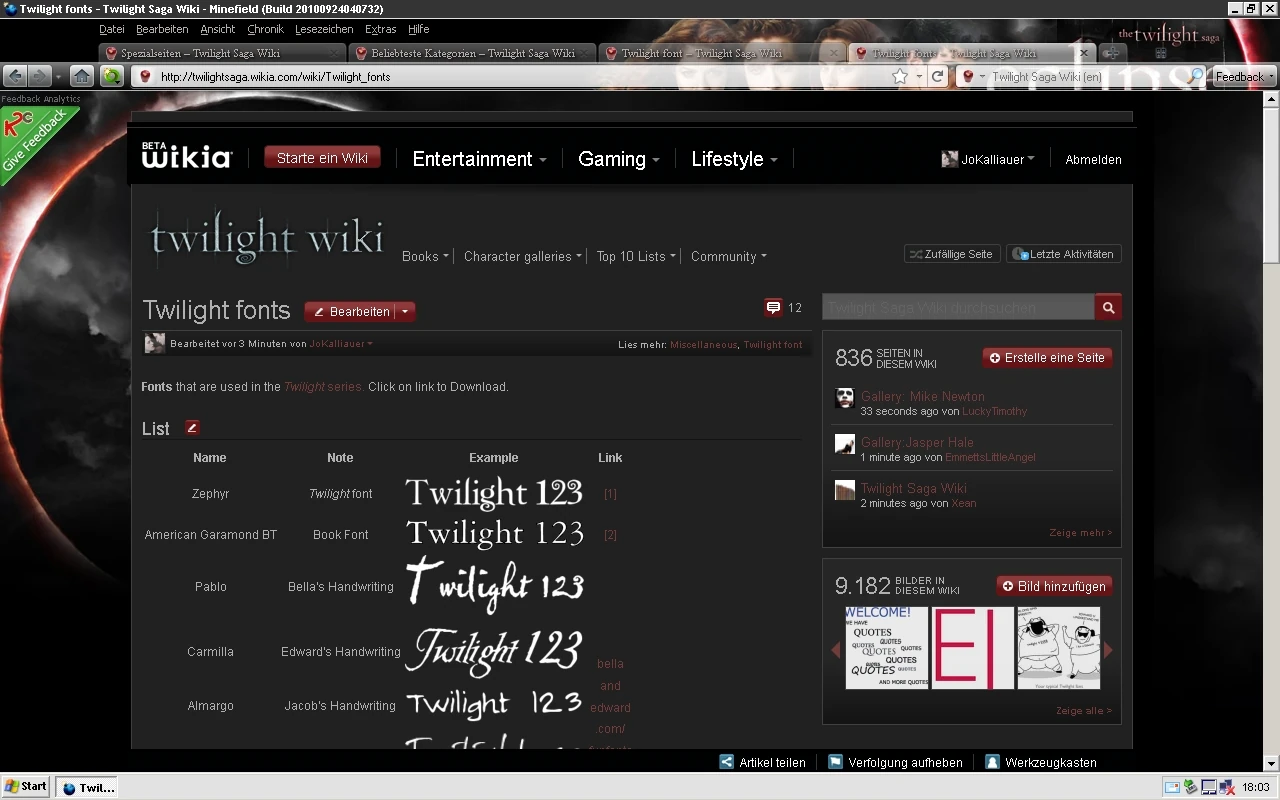Open new browser tab button
The height and width of the screenshot is (800, 1280).
coord(1111,53)
